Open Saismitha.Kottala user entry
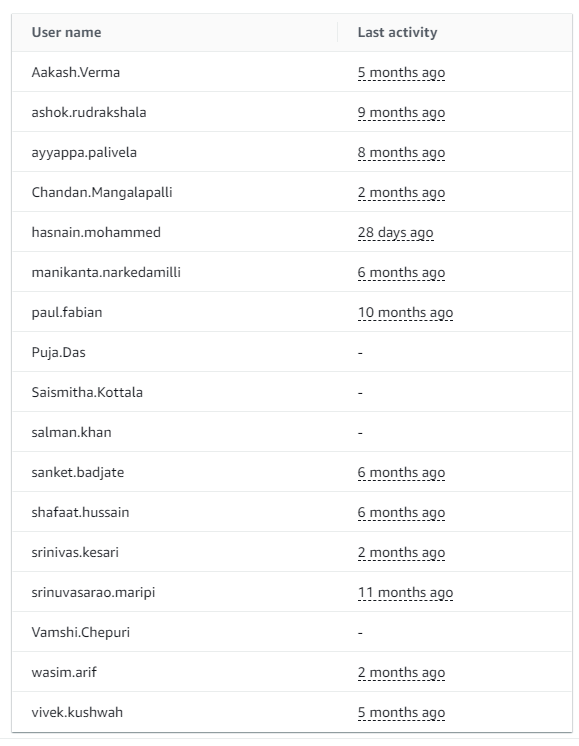This screenshot has width=579, height=746. point(87,392)
